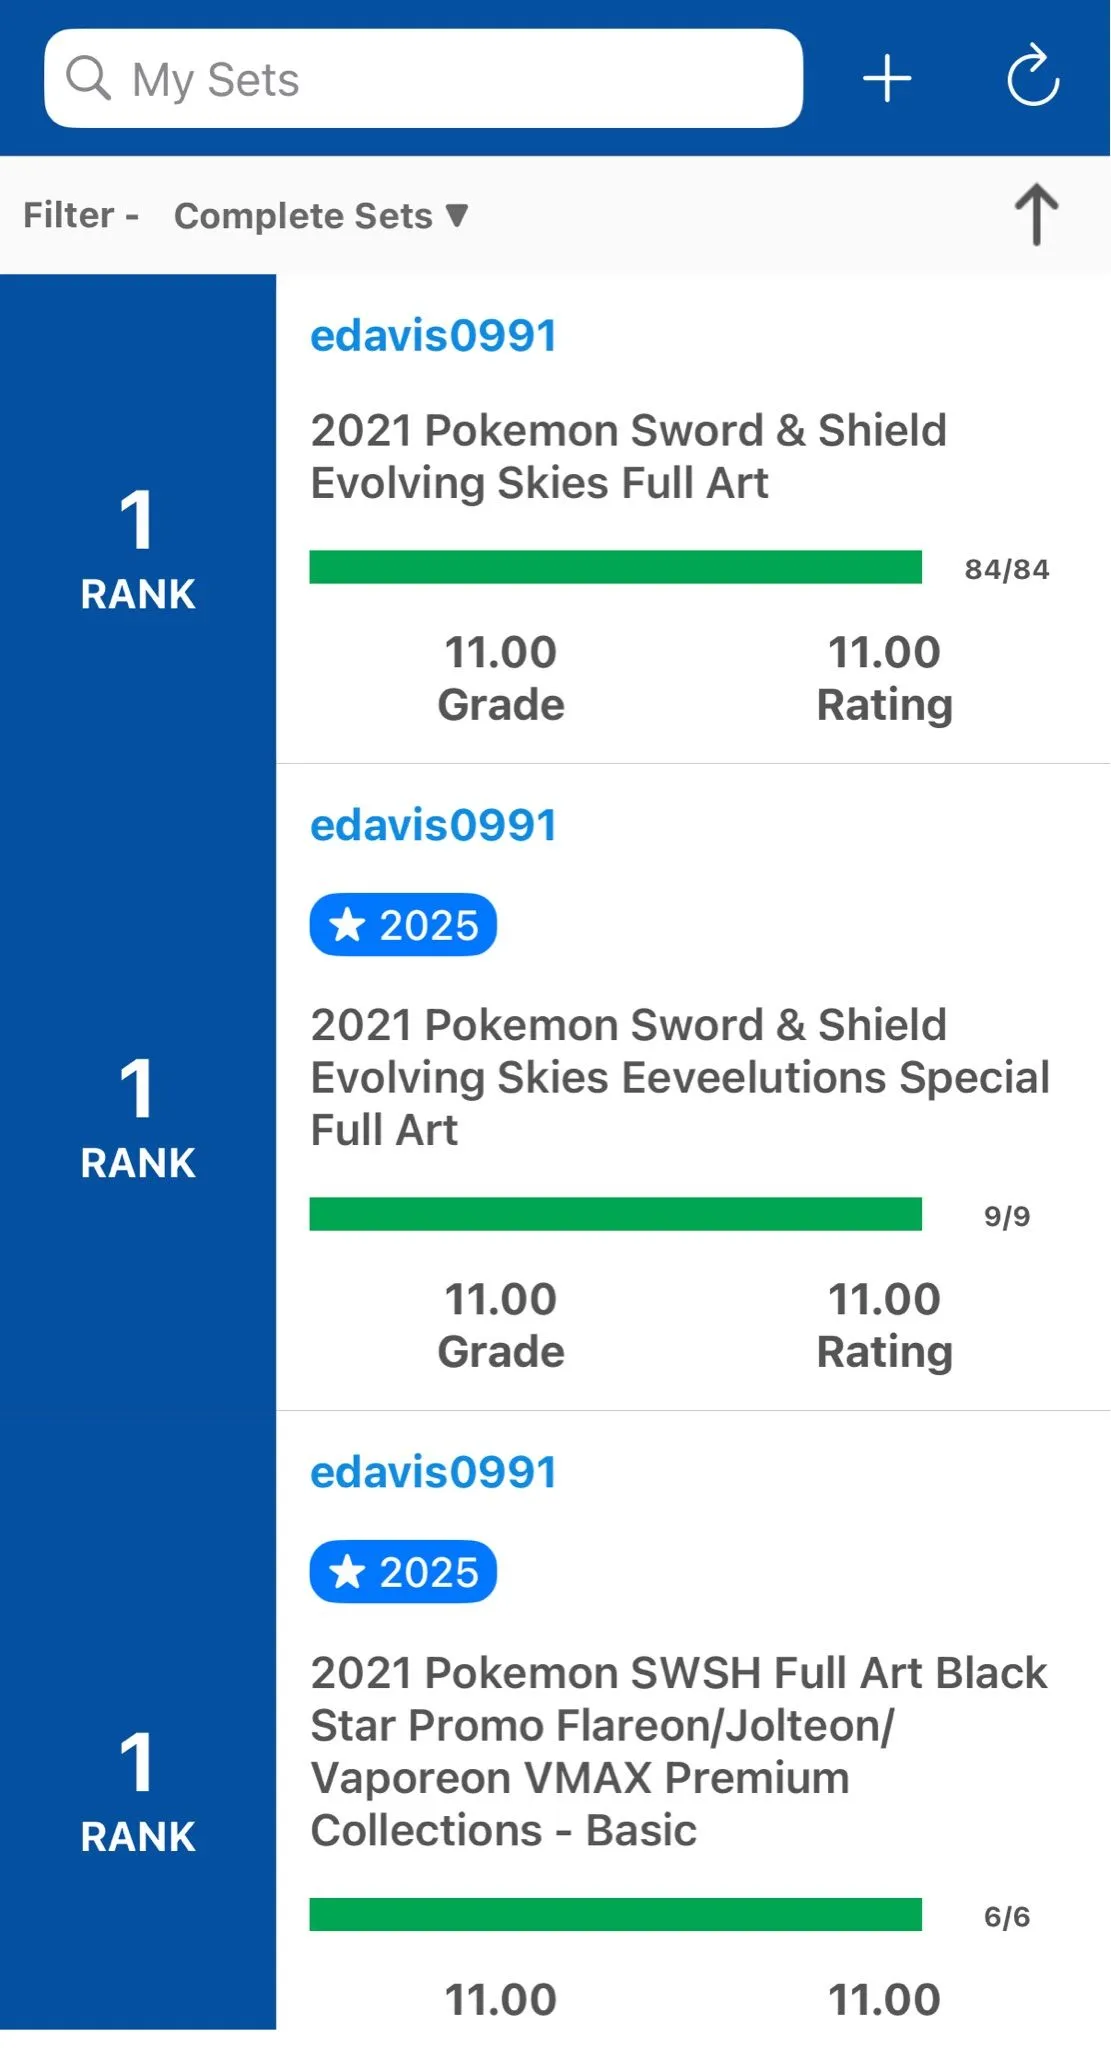The height and width of the screenshot is (2048, 1111).
Task: Tap the 84/84 green progress bar
Action: [x=615, y=567]
